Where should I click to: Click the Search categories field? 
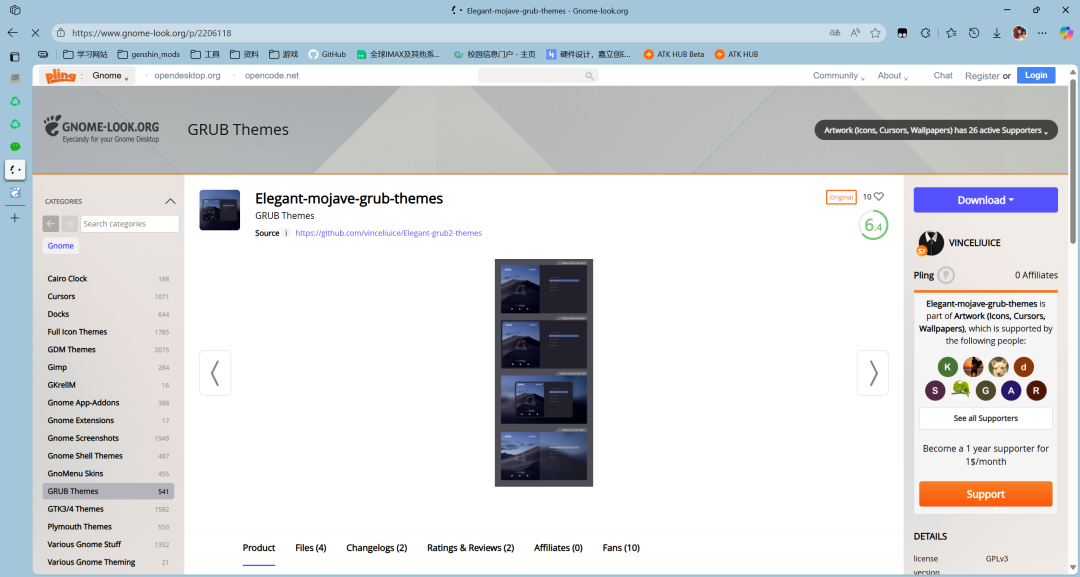point(129,224)
